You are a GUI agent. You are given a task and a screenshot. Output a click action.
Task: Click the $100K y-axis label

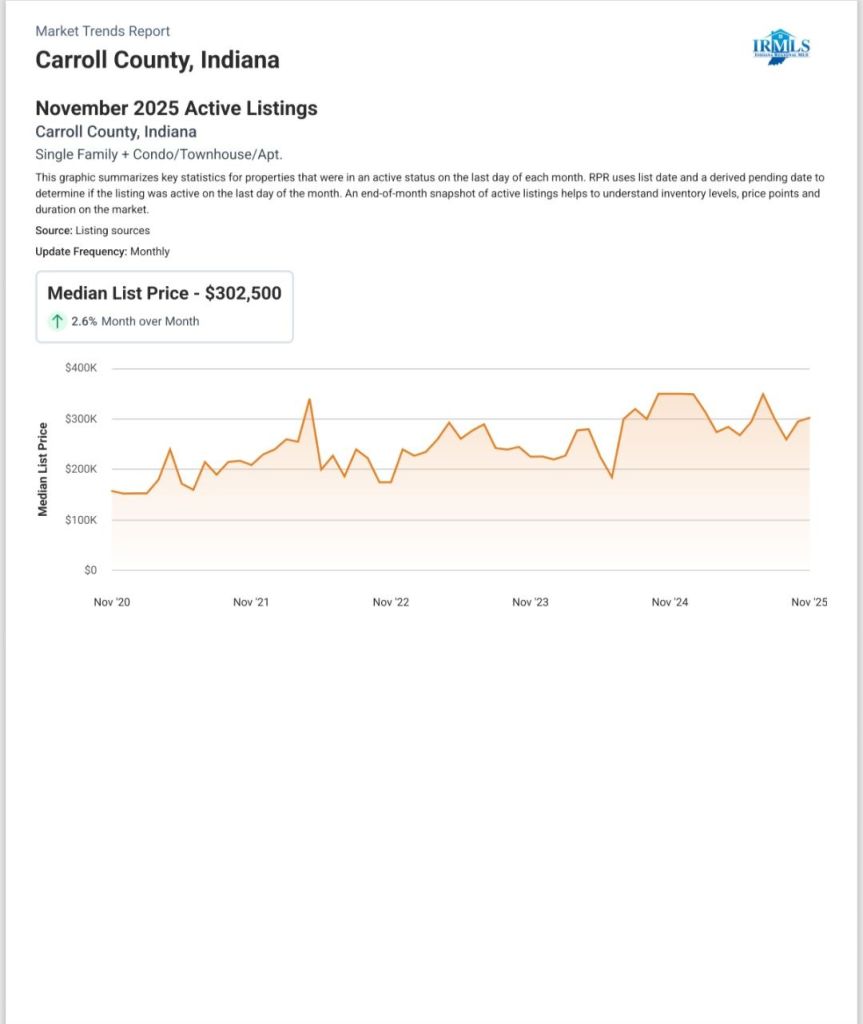80,520
